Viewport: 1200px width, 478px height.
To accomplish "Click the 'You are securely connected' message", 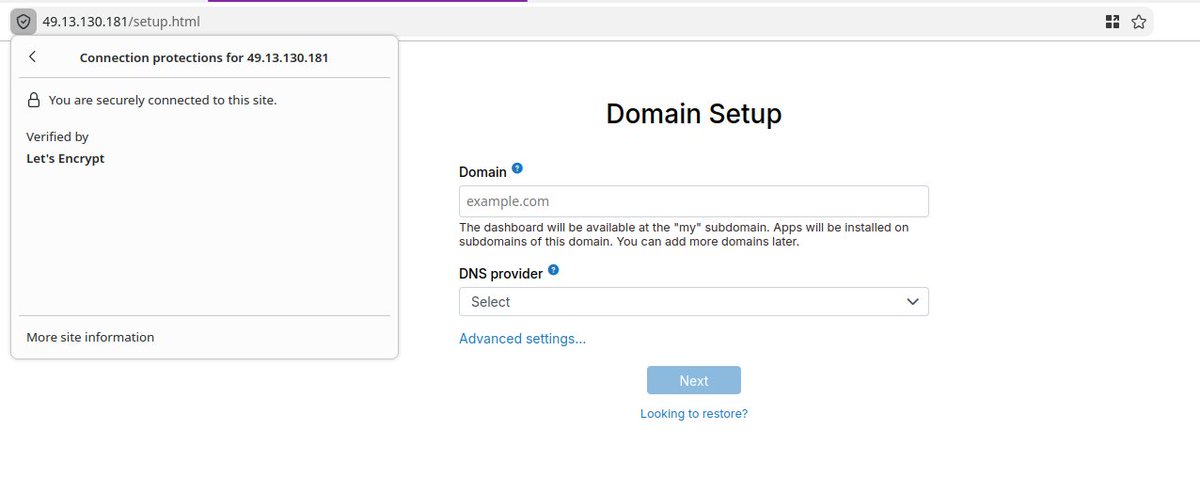I will click(162, 100).
